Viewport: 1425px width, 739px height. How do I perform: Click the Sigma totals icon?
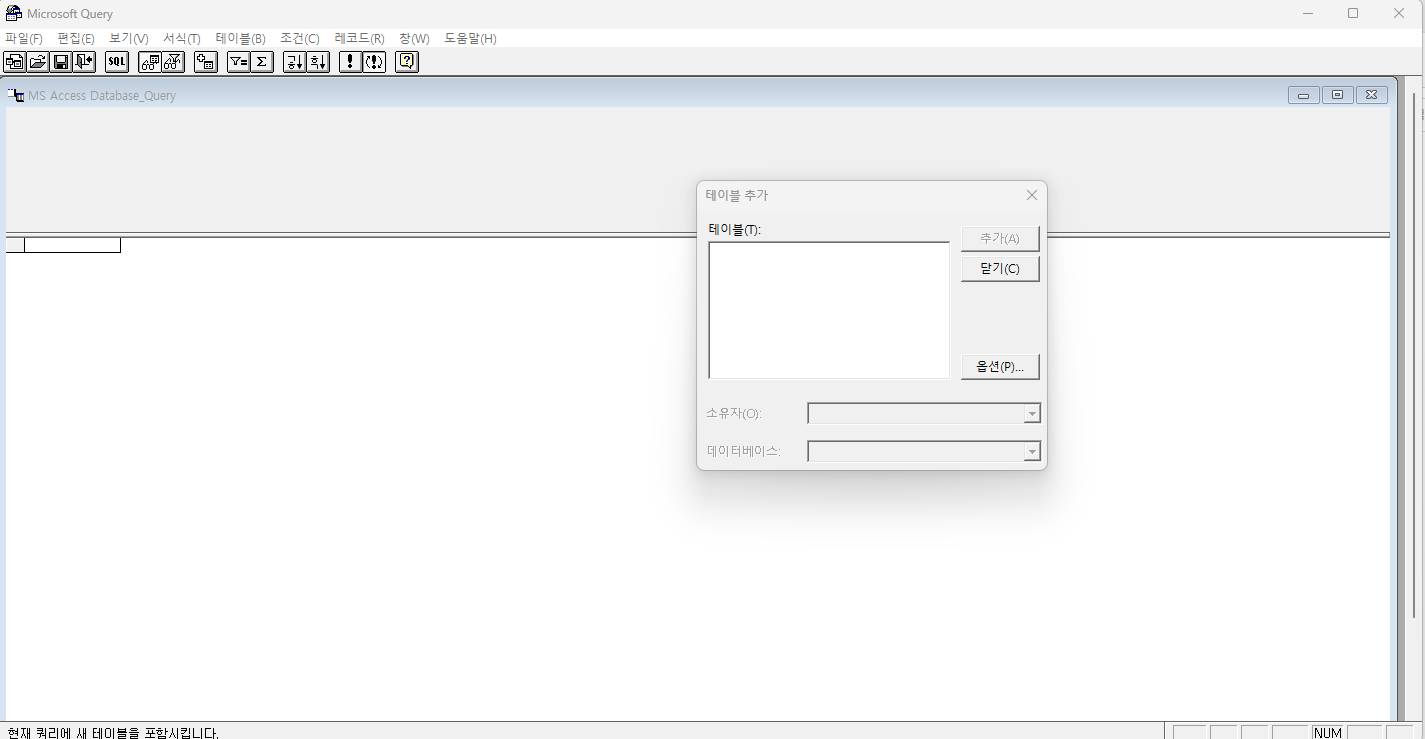261,62
